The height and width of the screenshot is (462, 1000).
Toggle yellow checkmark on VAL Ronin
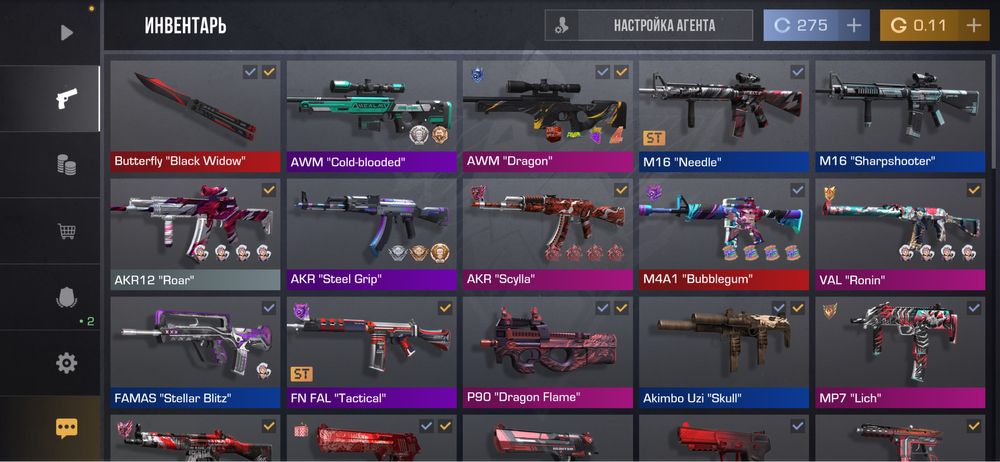tap(974, 190)
